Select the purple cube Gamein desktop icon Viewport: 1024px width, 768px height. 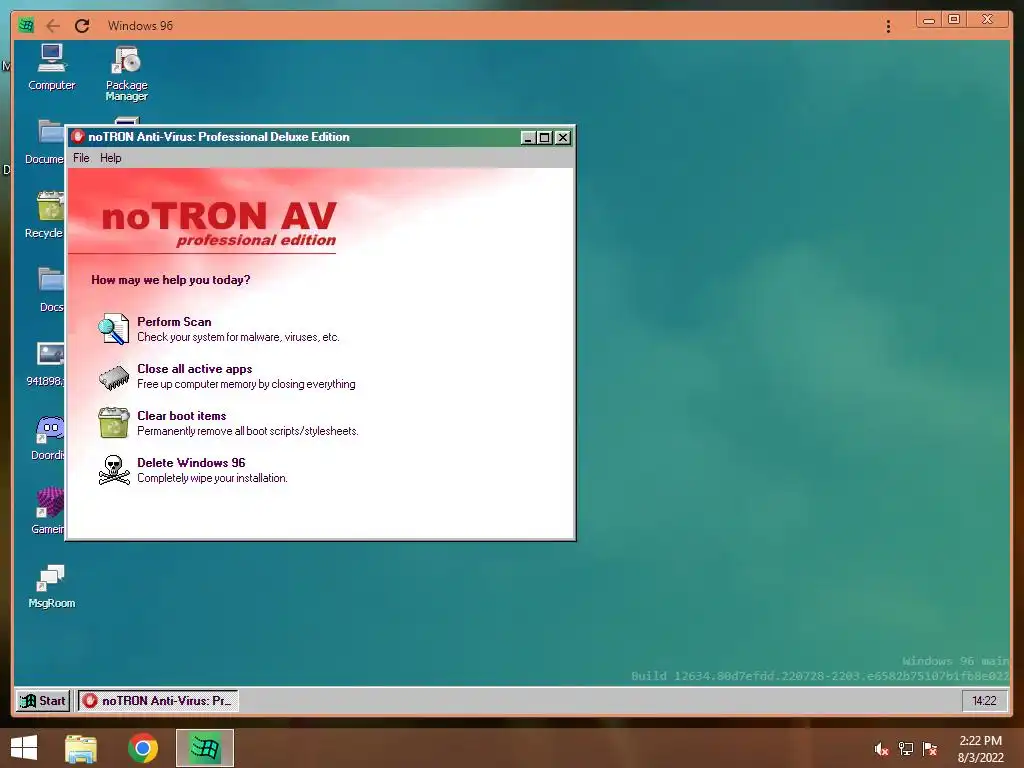[x=48, y=511]
